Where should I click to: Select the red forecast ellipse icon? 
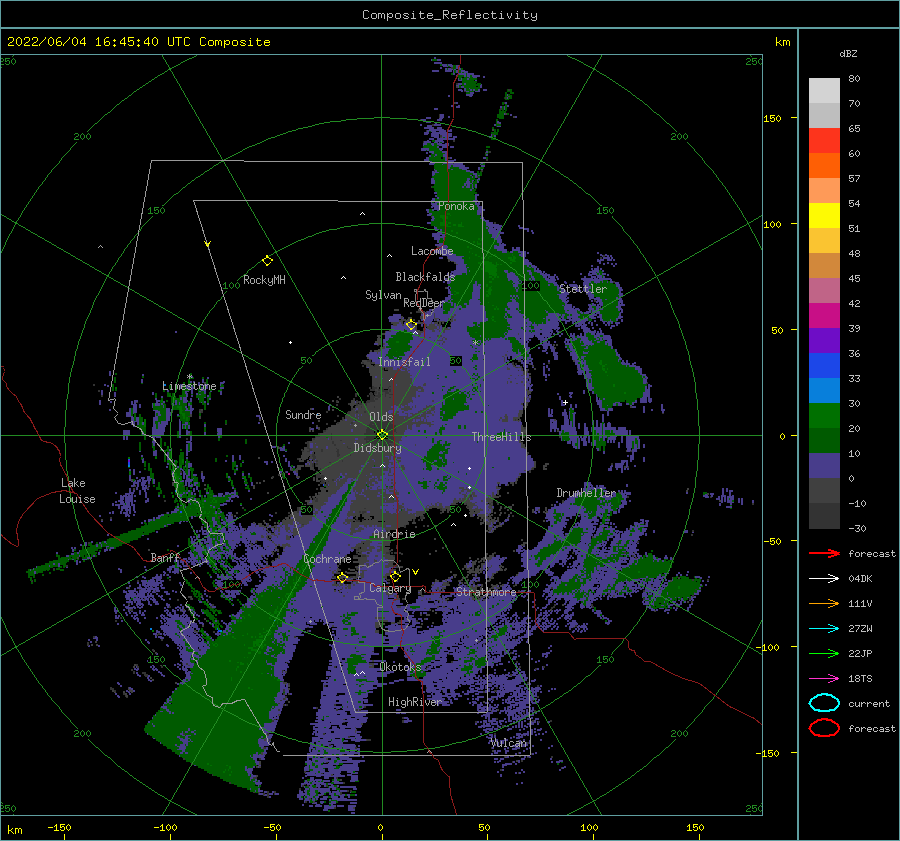coord(824,728)
